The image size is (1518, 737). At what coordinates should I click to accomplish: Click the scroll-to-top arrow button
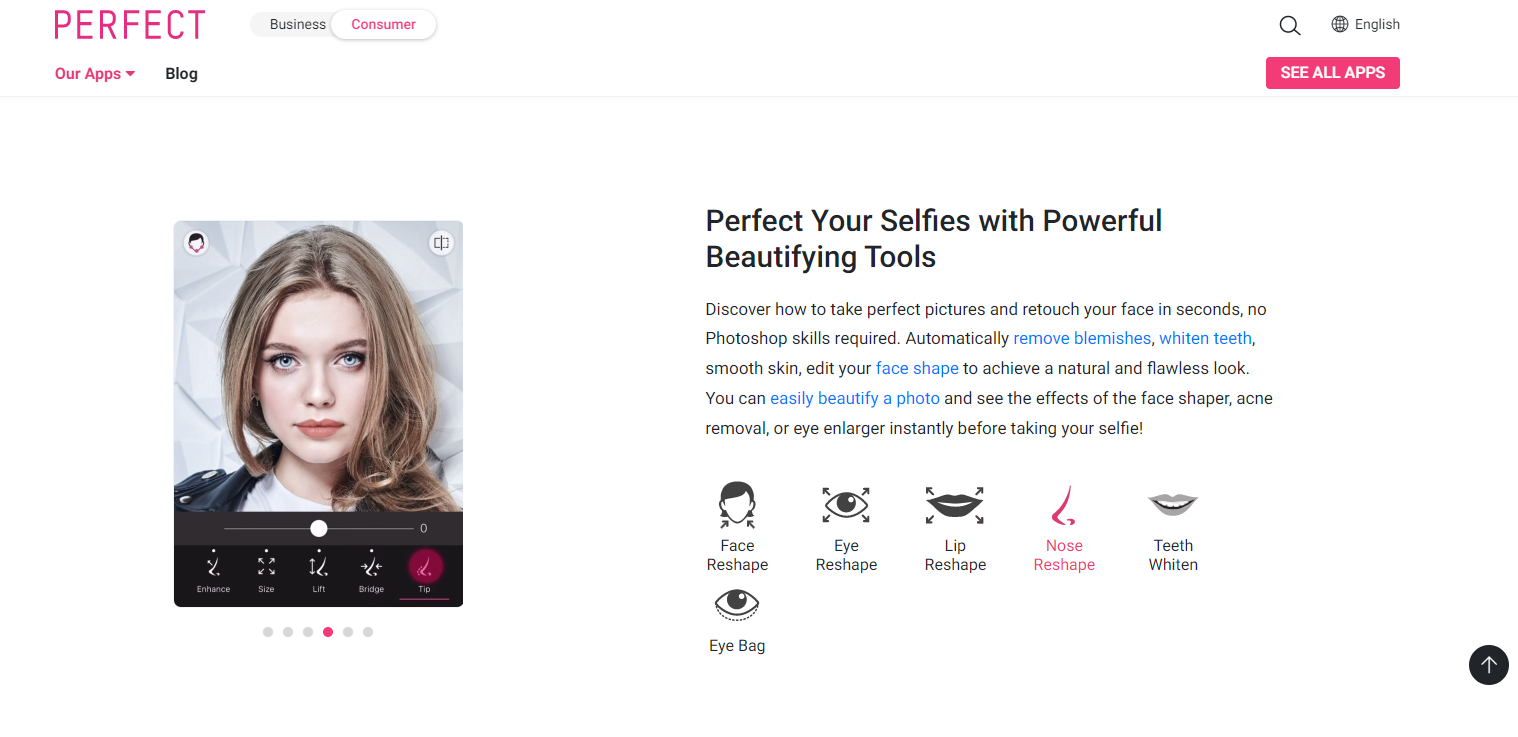1488,664
